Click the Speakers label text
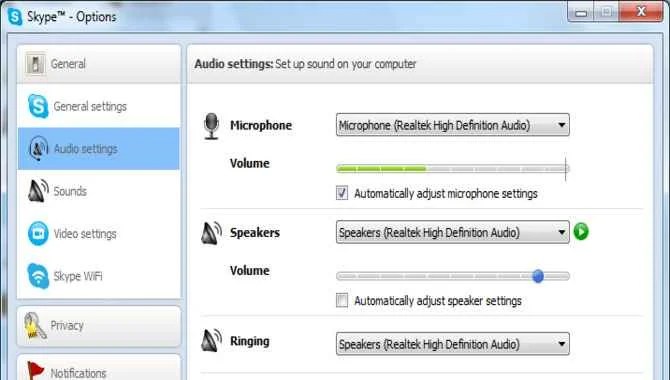The height and width of the screenshot is (380, 670). (x=255, y=233)
